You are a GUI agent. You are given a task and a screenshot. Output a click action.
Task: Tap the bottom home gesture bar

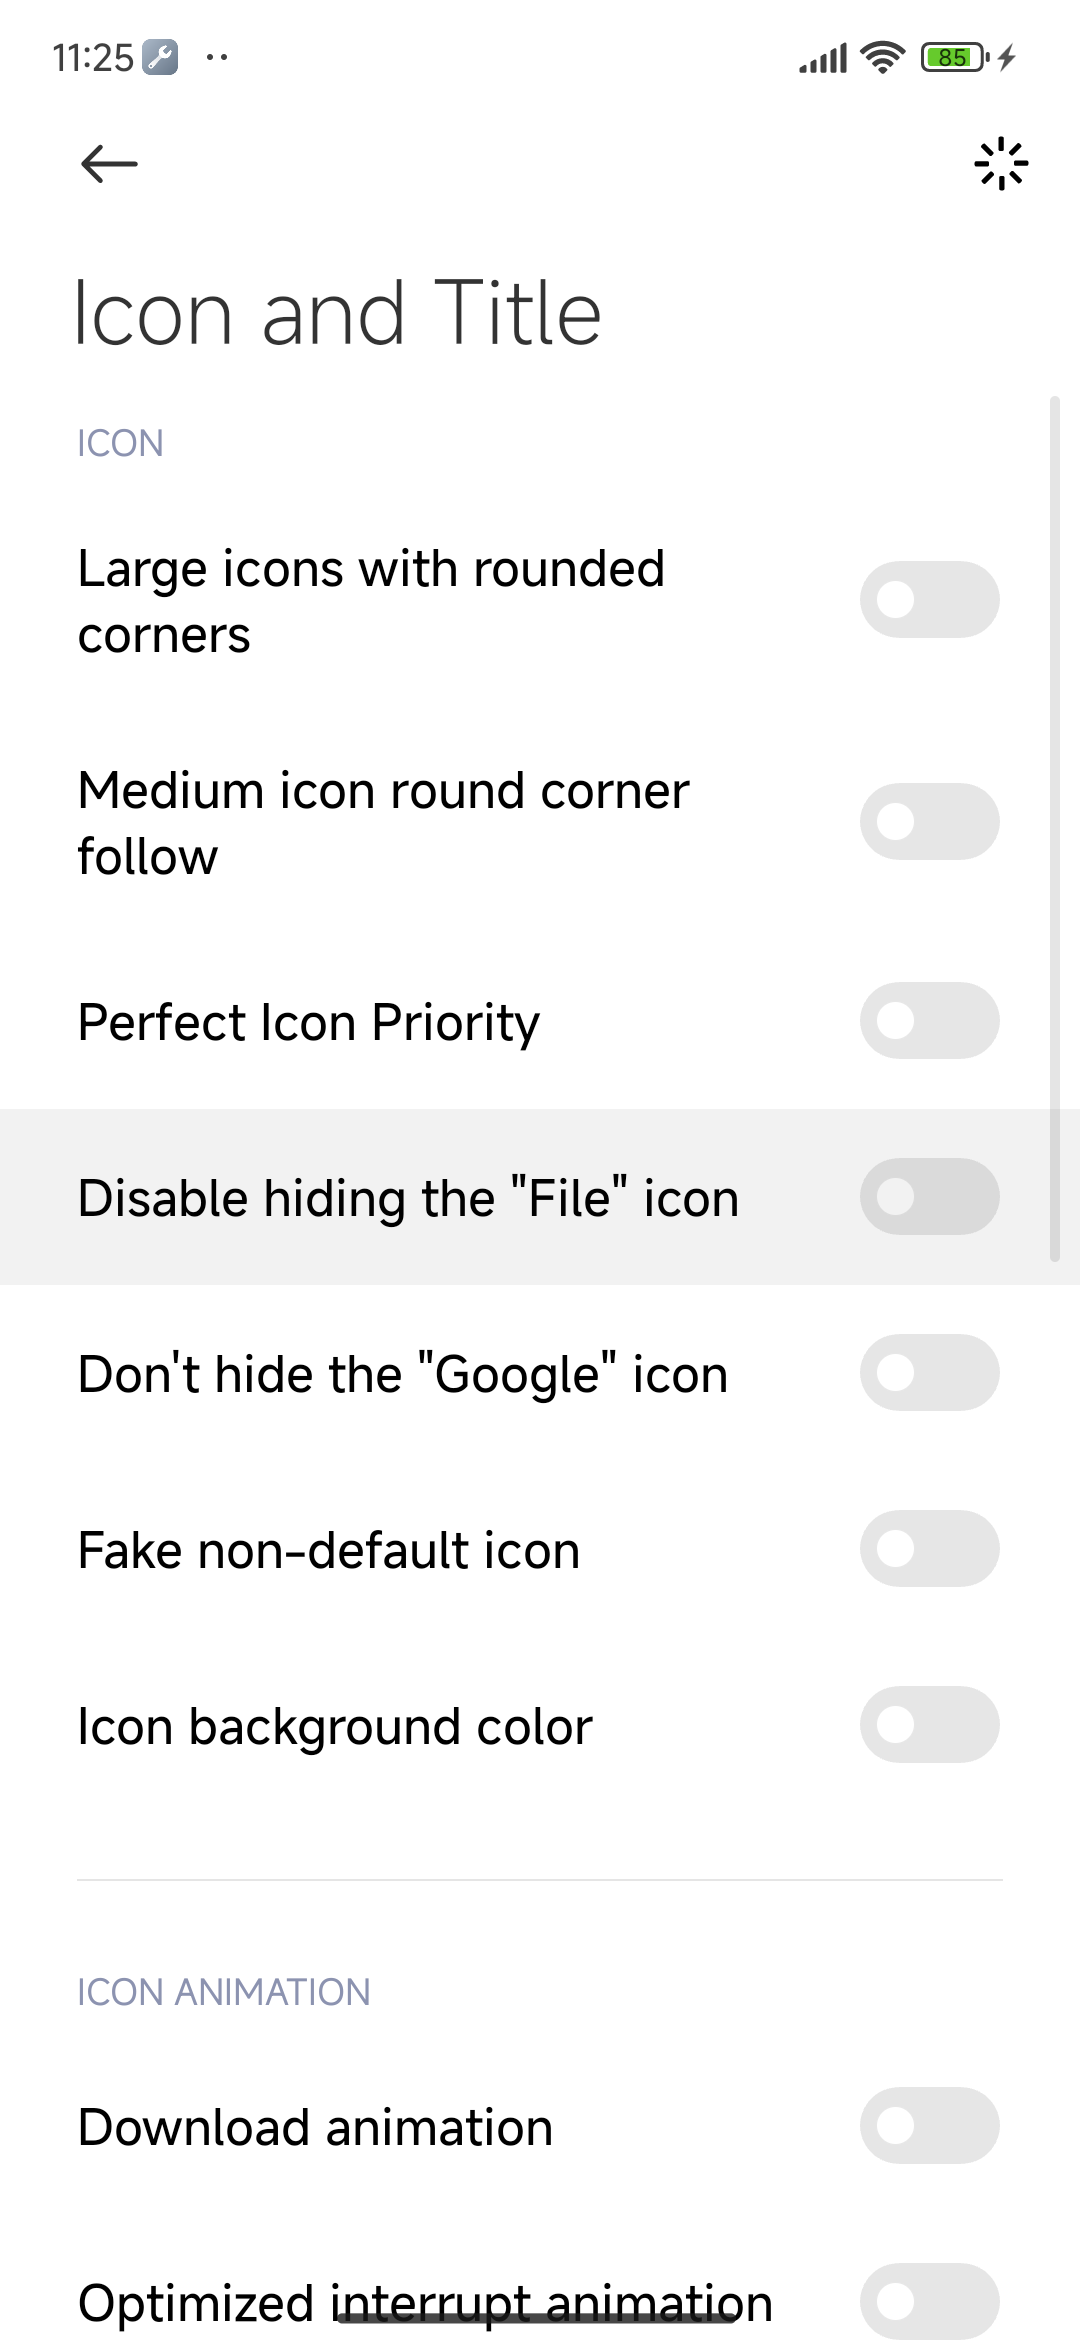(x=540, y=2318)
